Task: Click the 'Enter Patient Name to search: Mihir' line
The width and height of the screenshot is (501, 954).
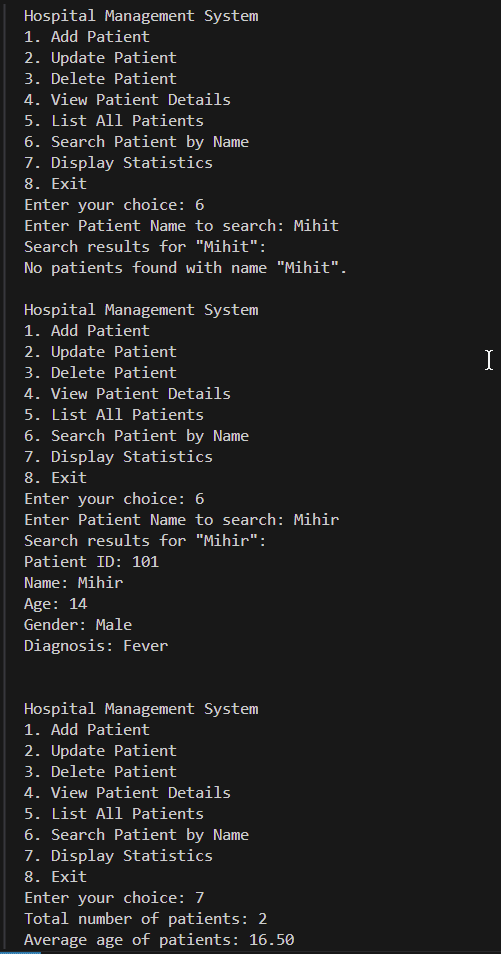Action: [181, 520]
